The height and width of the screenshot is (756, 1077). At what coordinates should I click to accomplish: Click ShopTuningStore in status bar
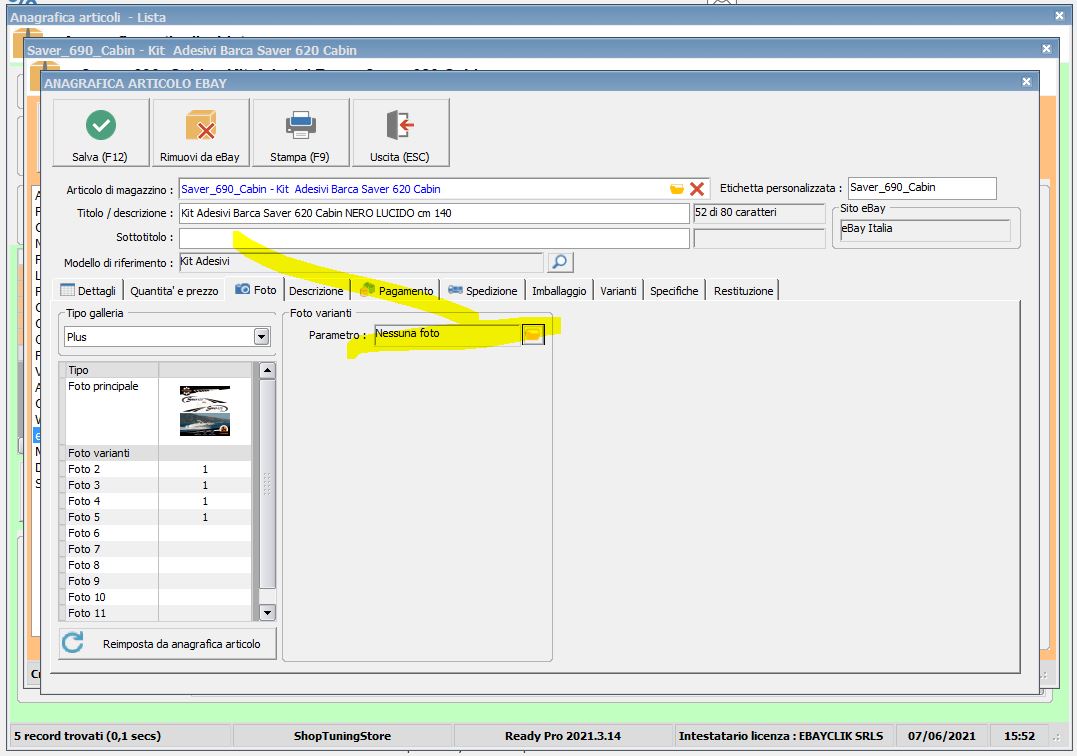(x=342, y=735)
